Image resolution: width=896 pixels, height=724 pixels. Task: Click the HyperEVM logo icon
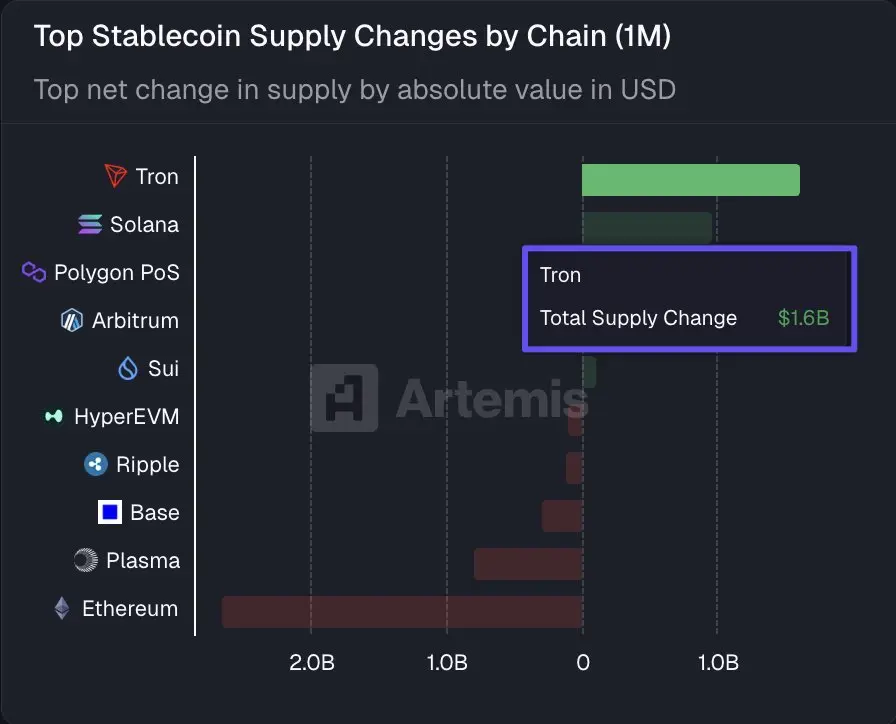tap(54, 417)
